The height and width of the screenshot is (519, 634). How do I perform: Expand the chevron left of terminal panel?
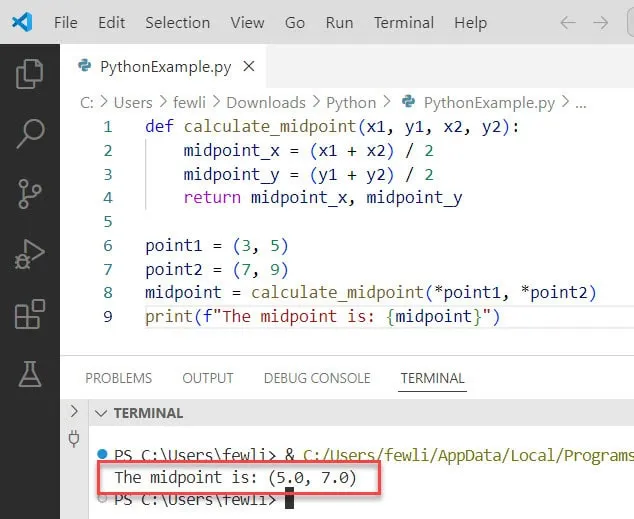click(73, 411)
